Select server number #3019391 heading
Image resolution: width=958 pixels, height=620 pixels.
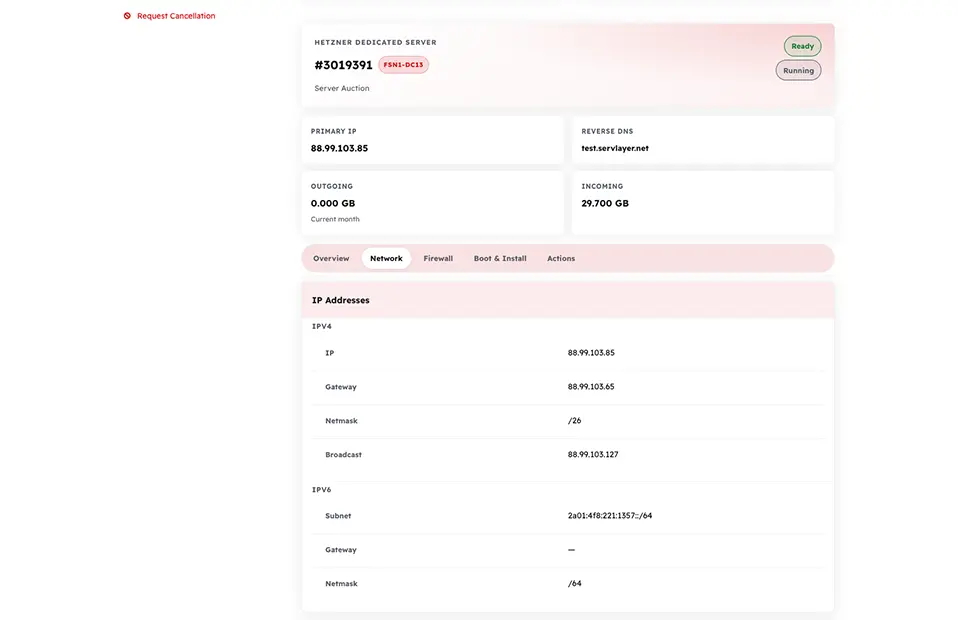[343, 65]
